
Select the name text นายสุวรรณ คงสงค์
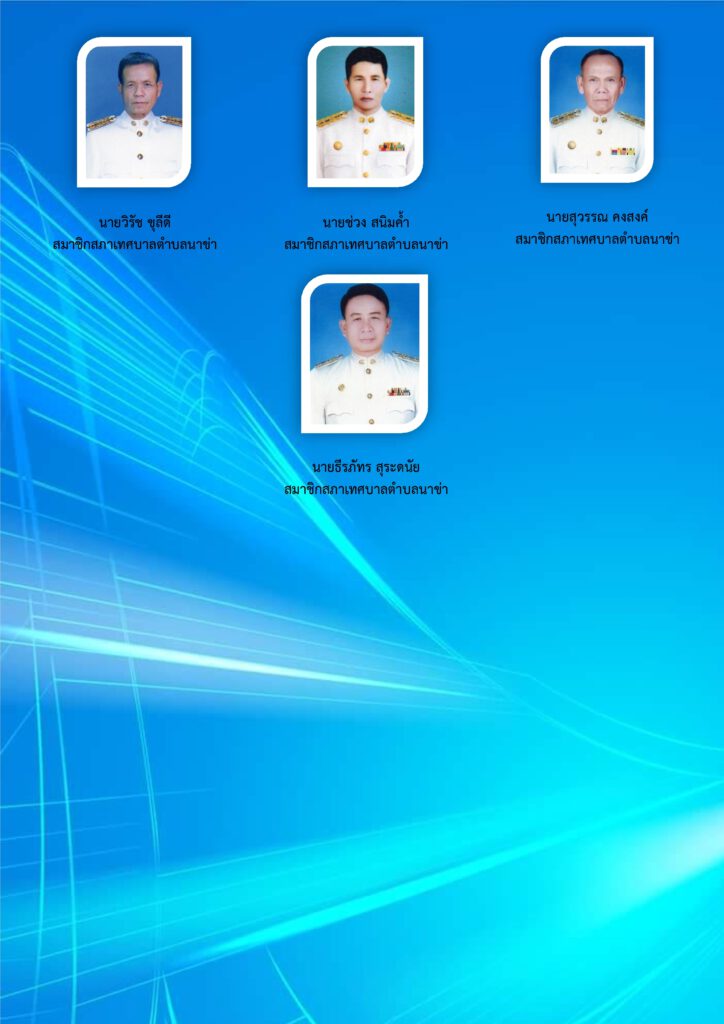click(597, 217)
